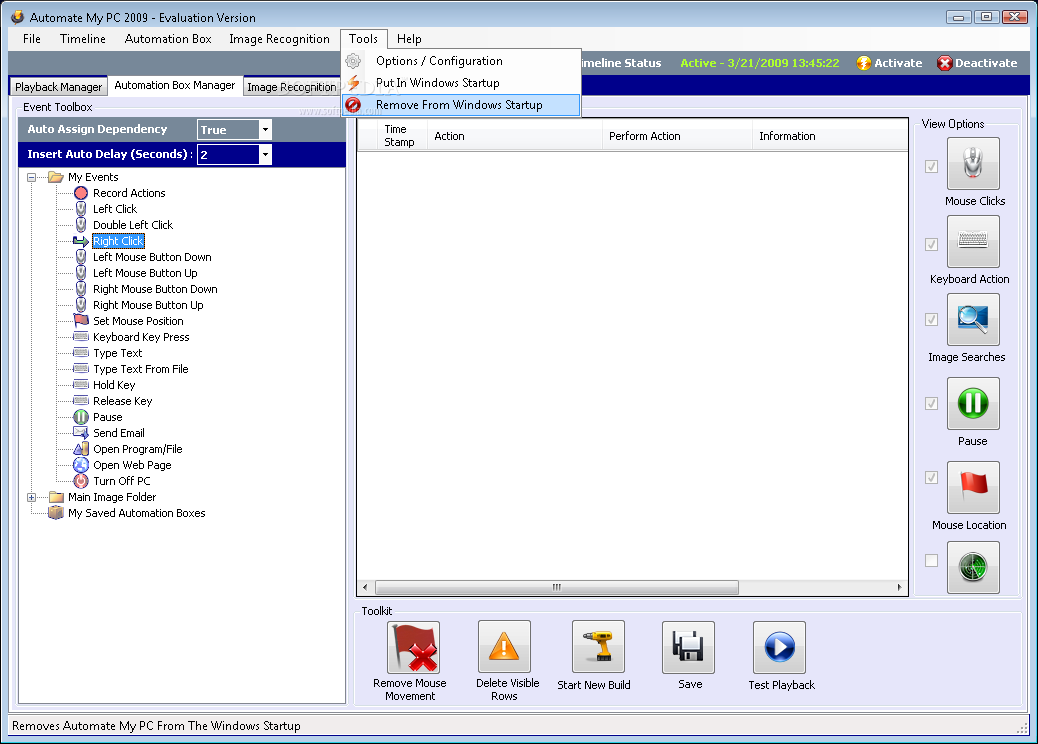Image resolution: width=1038 pixels, height=744 pixels.
Task: Open the File menu
Action: coord(32,39)
